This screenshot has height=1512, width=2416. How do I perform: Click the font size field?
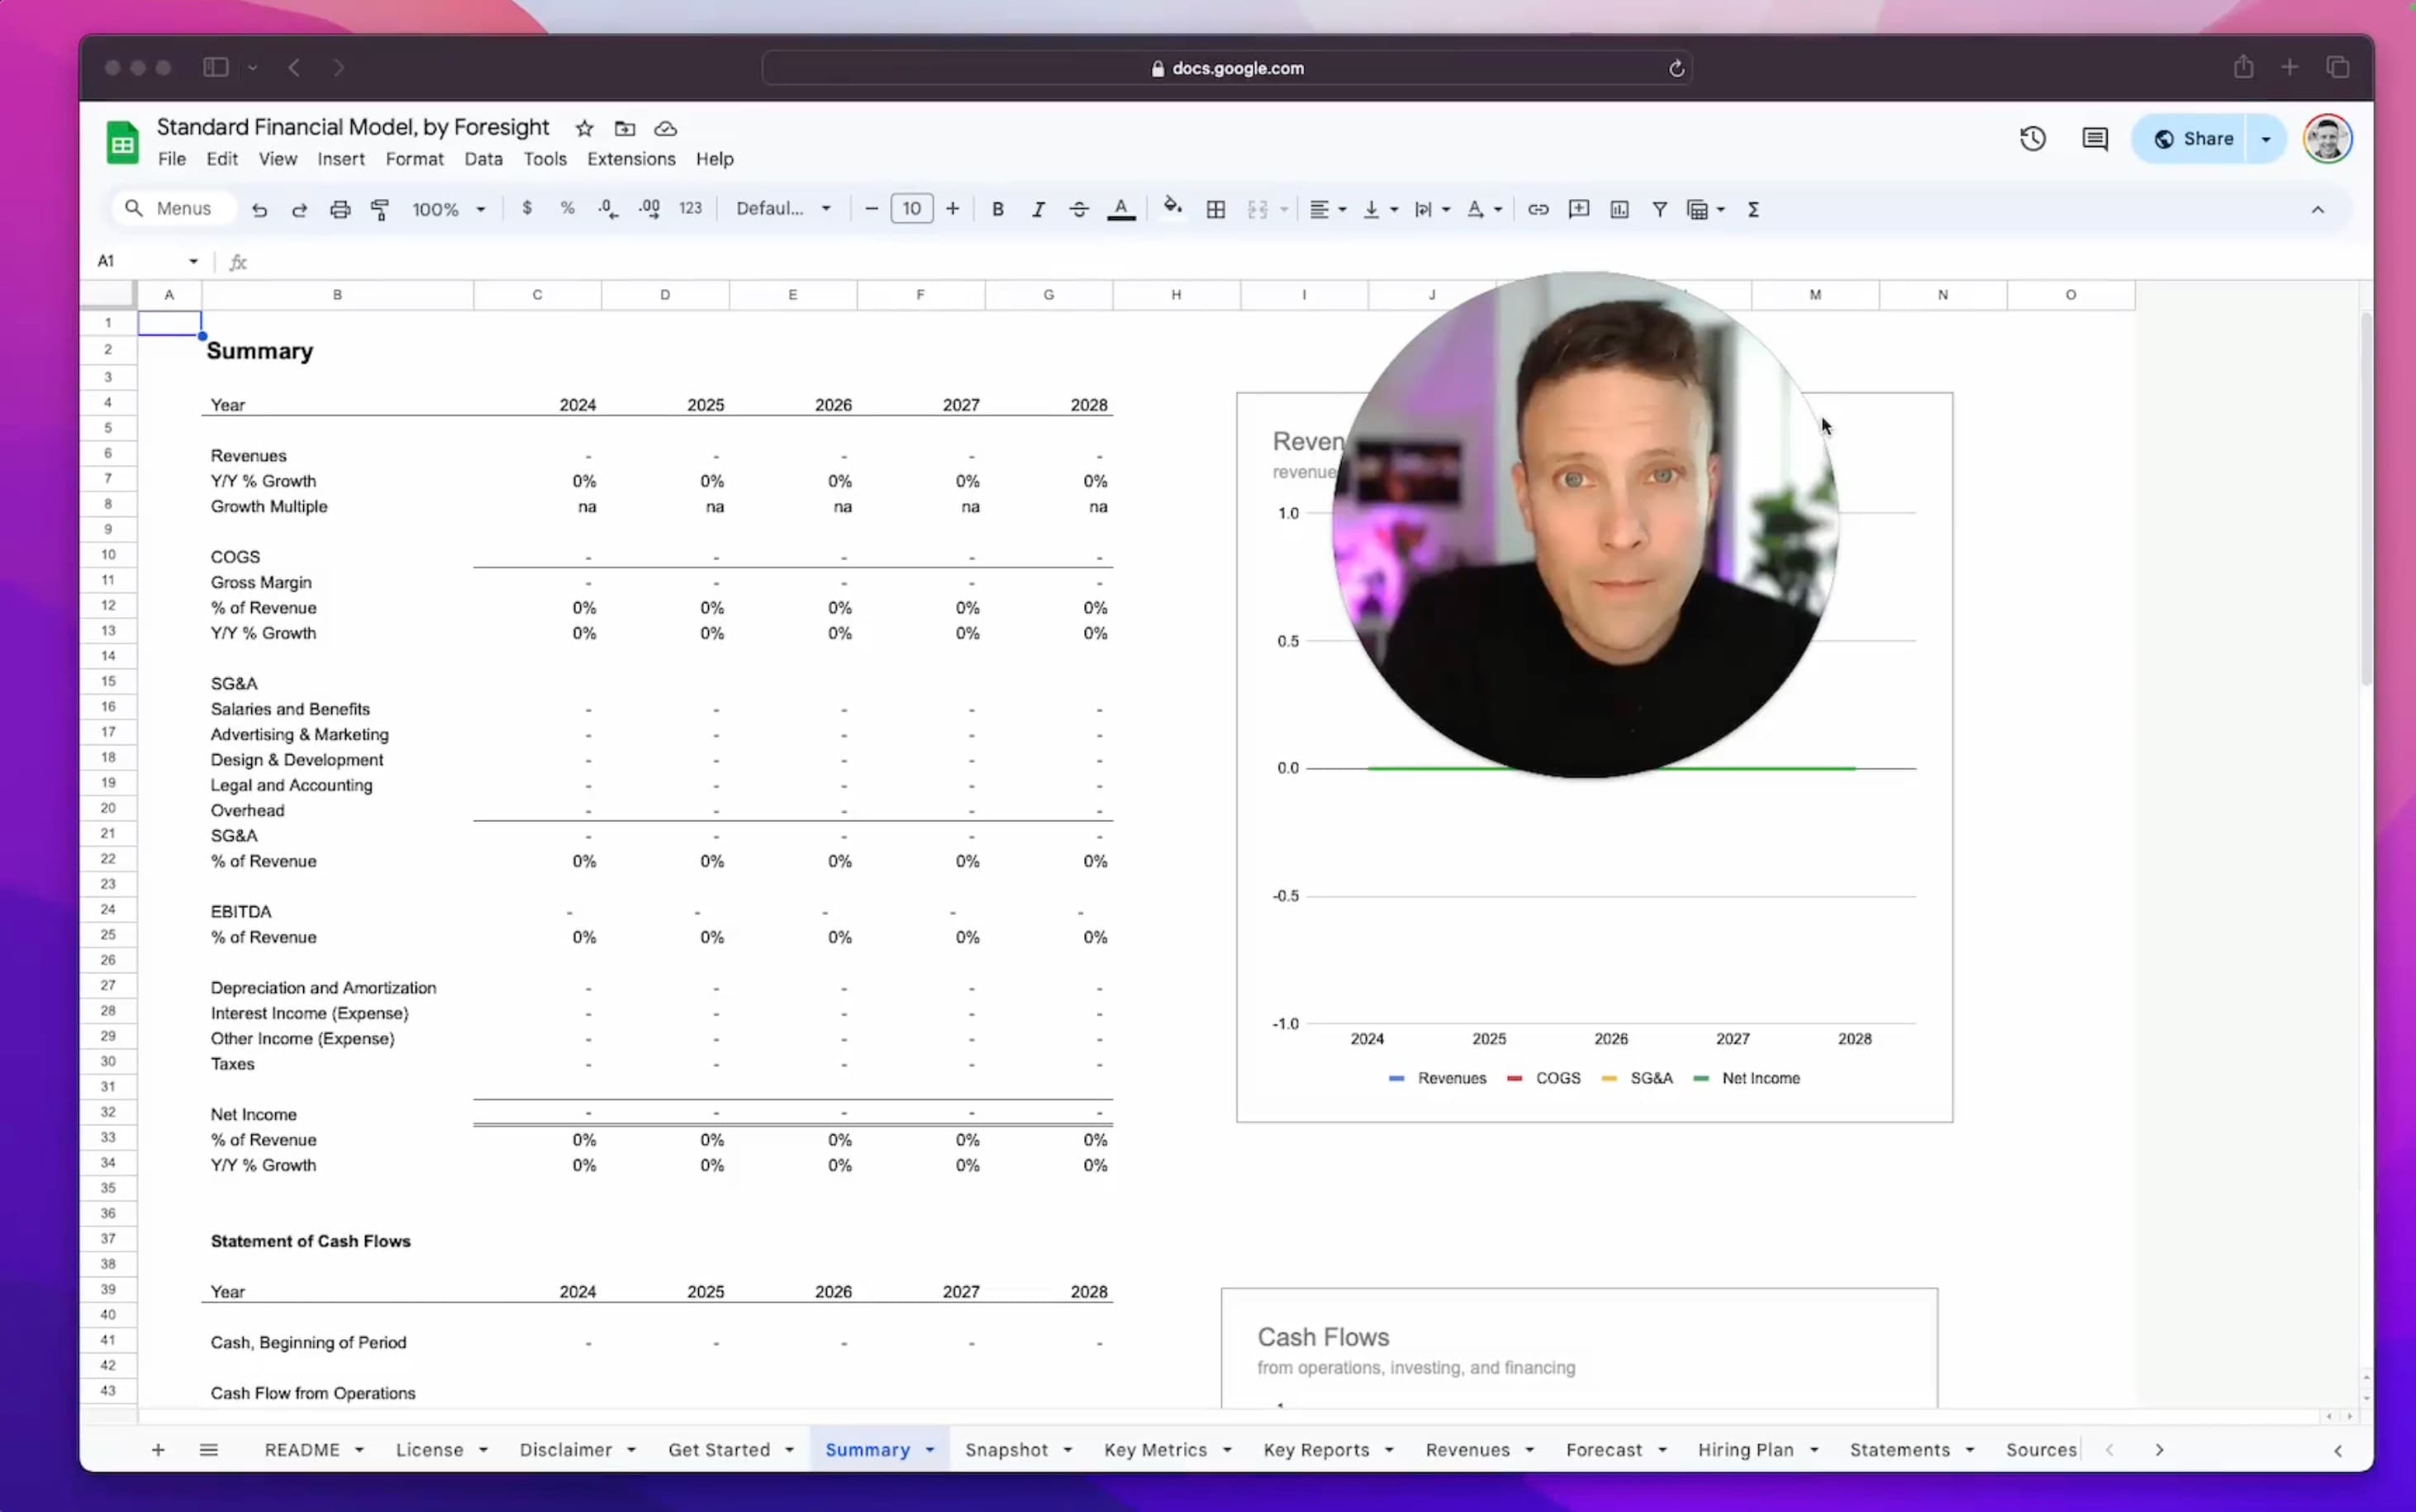point(911,208)
